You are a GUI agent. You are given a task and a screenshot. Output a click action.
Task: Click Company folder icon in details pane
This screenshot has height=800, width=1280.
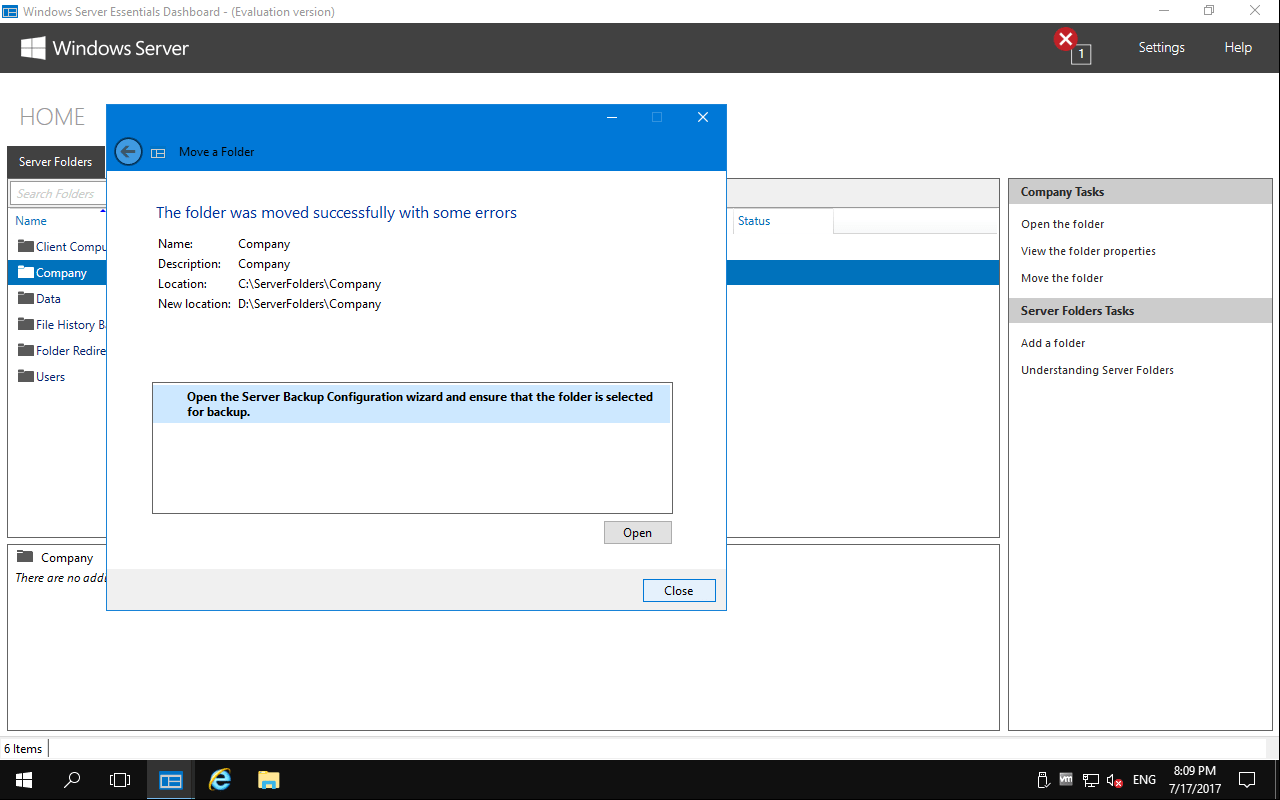25,557
